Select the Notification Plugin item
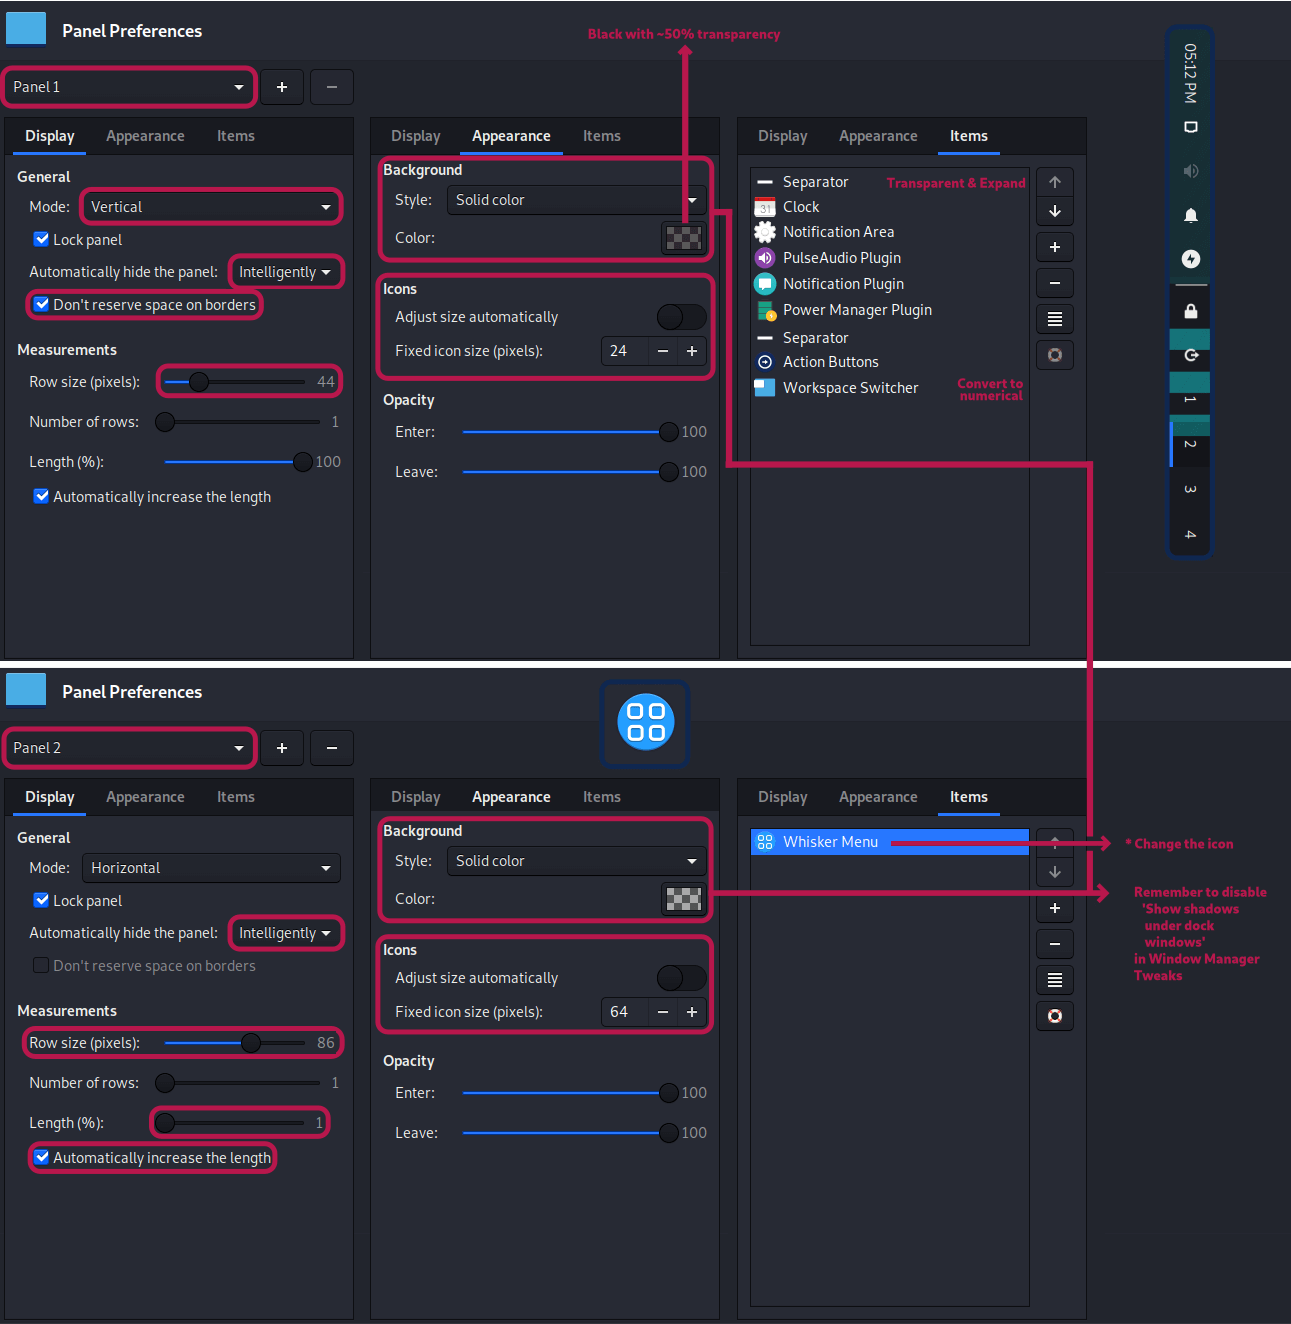The height and width of the screenshot is (1324, 1291). [843, 283]
